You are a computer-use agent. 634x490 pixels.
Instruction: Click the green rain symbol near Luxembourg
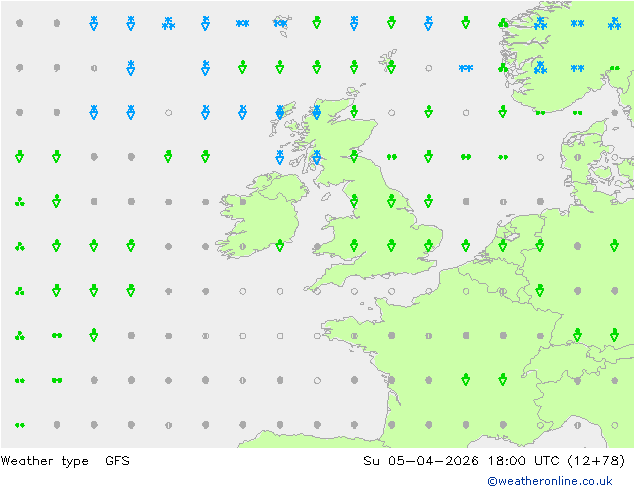pos(540,290)
